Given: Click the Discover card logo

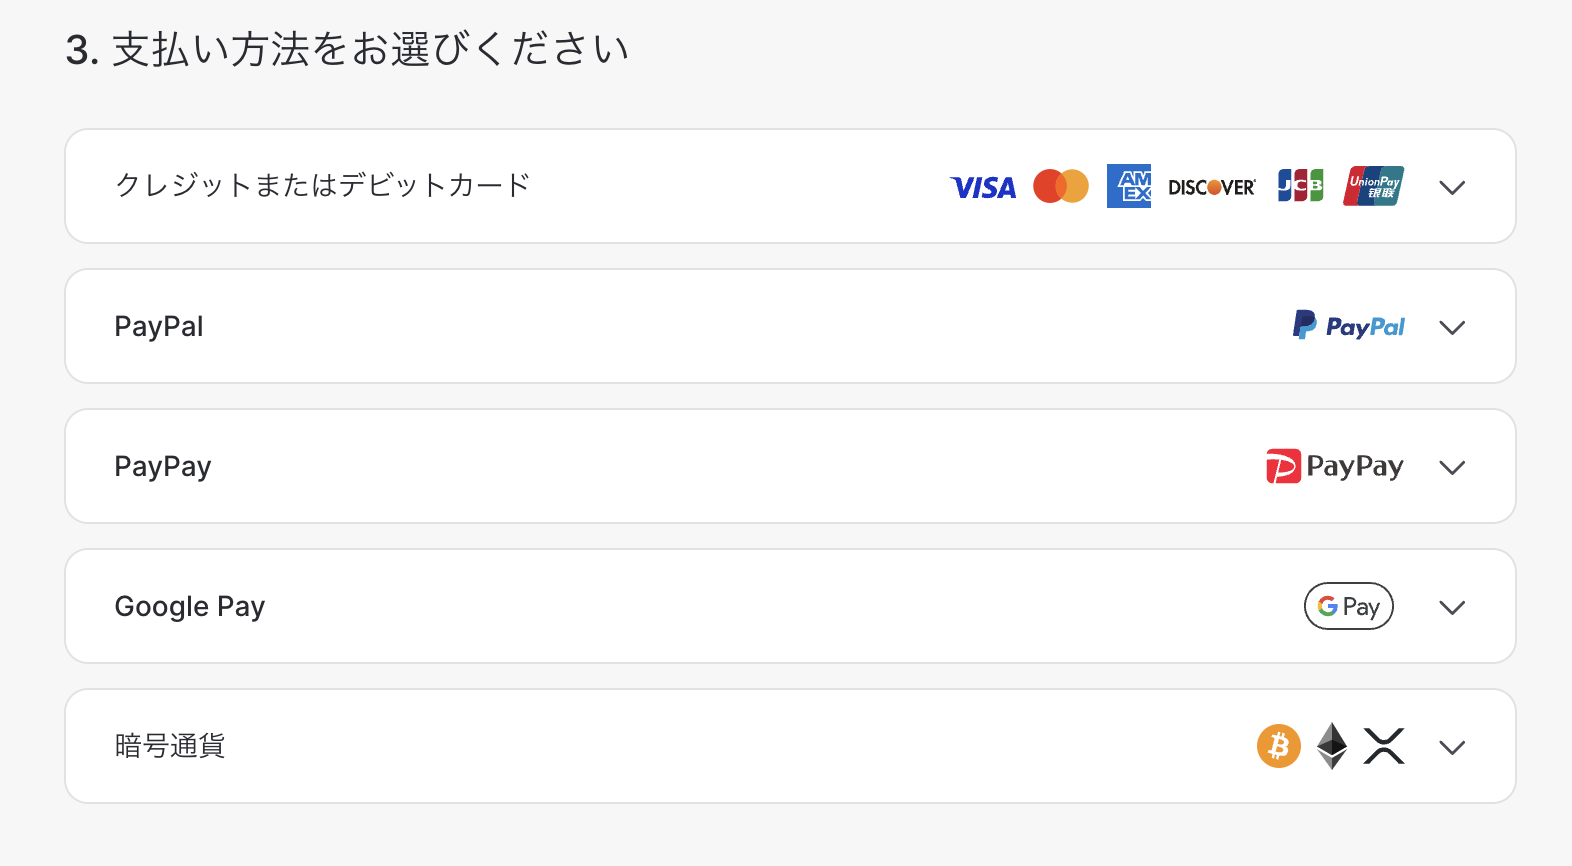Looking at the screenshot, I should click(1212, 187).
